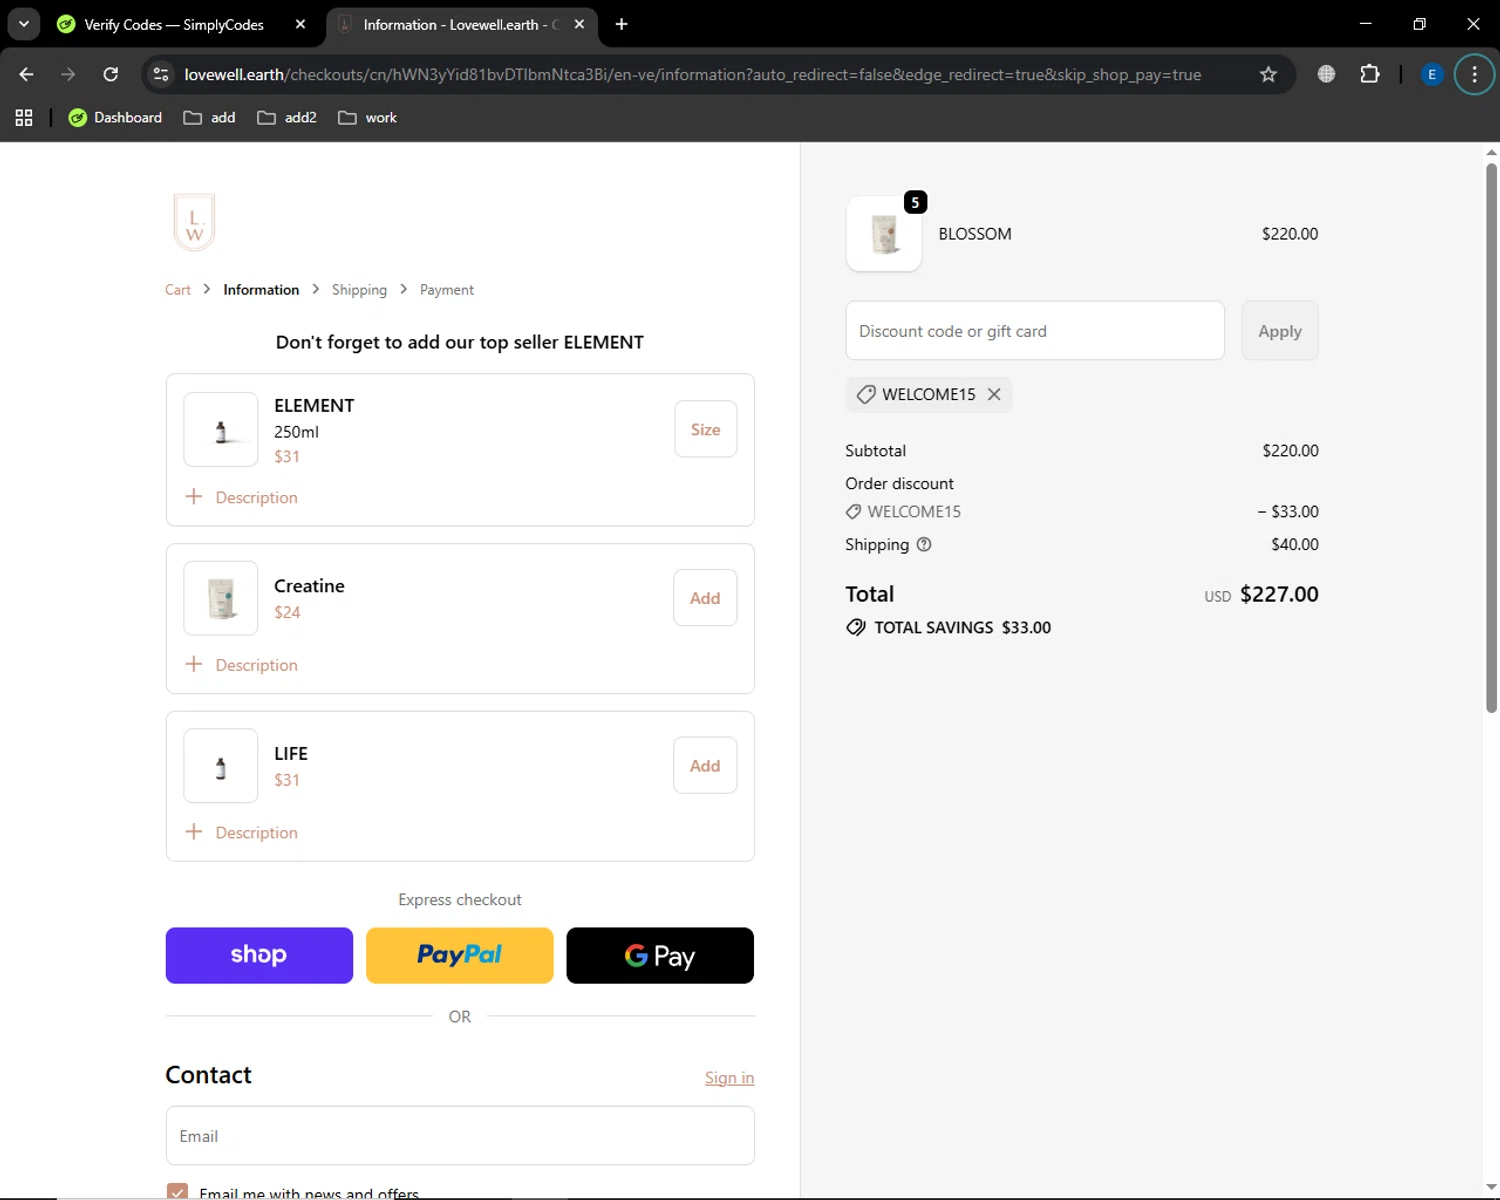The height and width of the screenshot is (1200, 1500).
Task: Open the globe icon in browser toolbar
Action: tap(1326, 74)
